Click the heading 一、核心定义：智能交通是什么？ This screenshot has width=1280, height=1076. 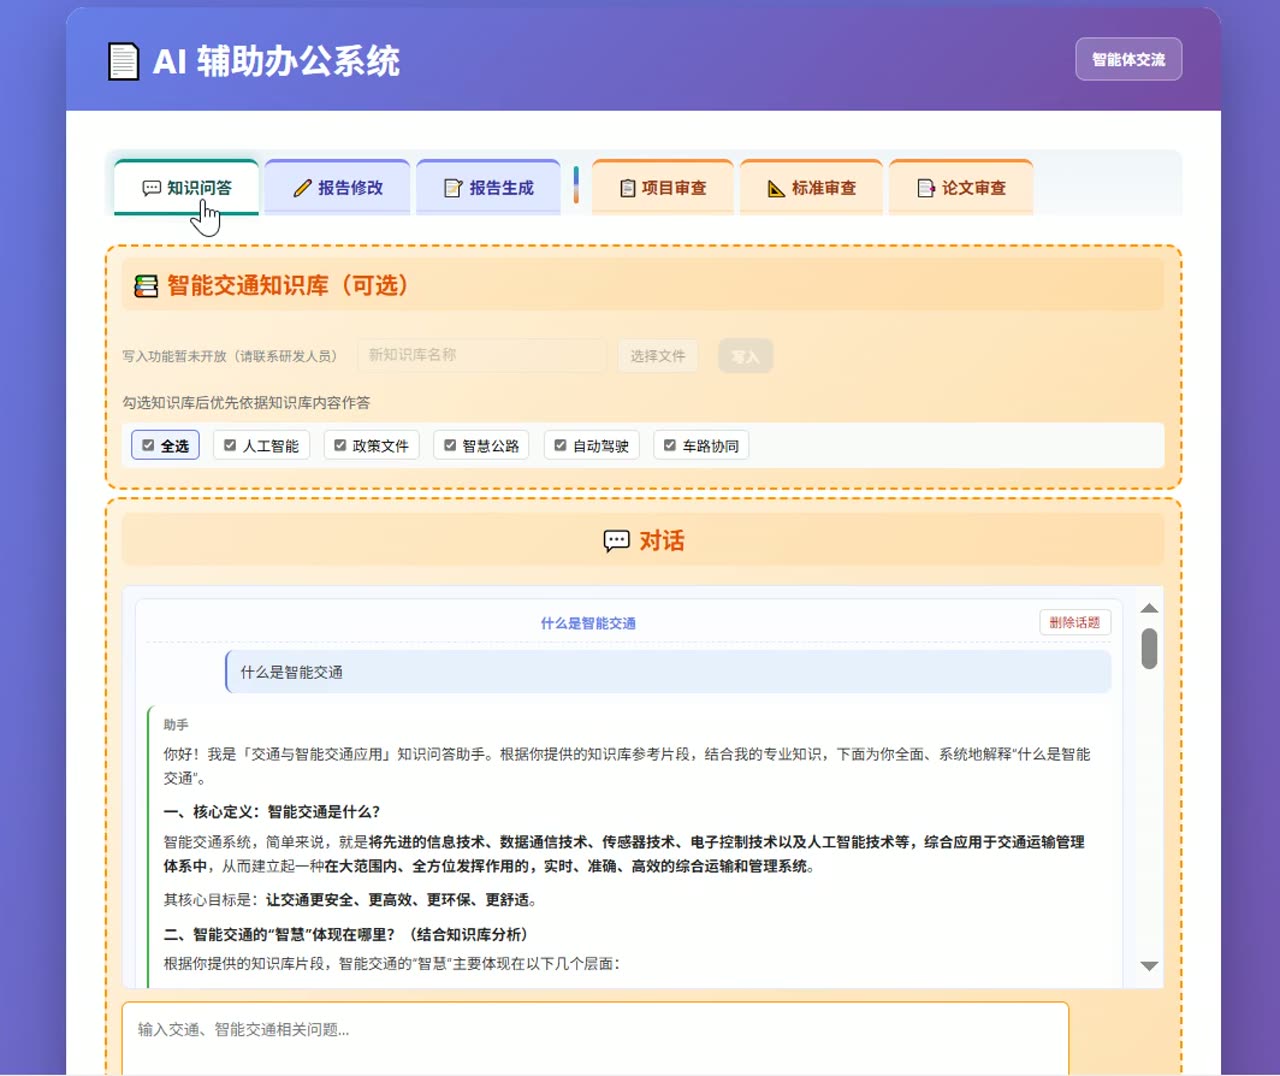point(272,812)
